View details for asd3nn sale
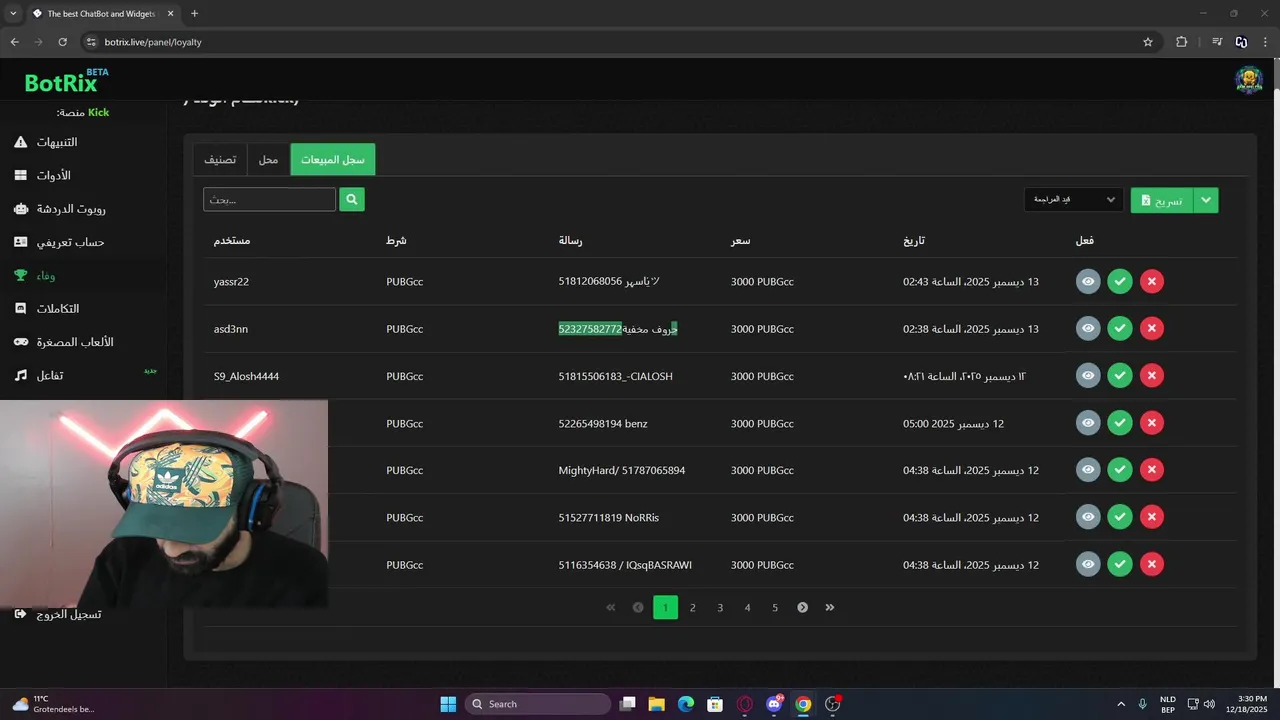 (x=1088, y=329)
